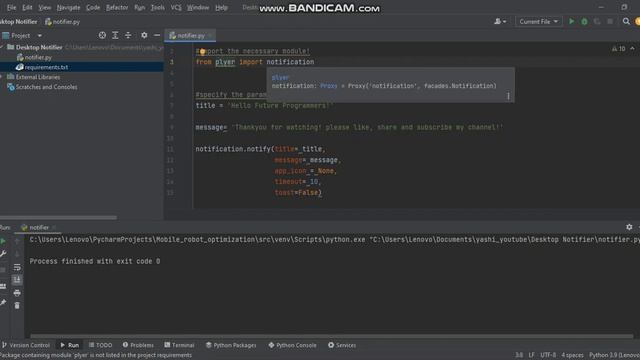Click Select Opened File target icon
This screenshot has width=640, height=360.
coord(102,36)
